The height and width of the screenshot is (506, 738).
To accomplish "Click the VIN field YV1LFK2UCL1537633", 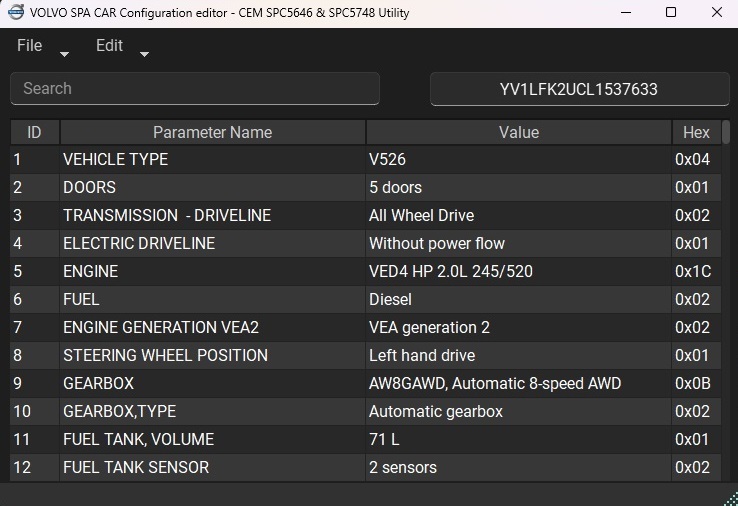I will [x=579, y=89].
